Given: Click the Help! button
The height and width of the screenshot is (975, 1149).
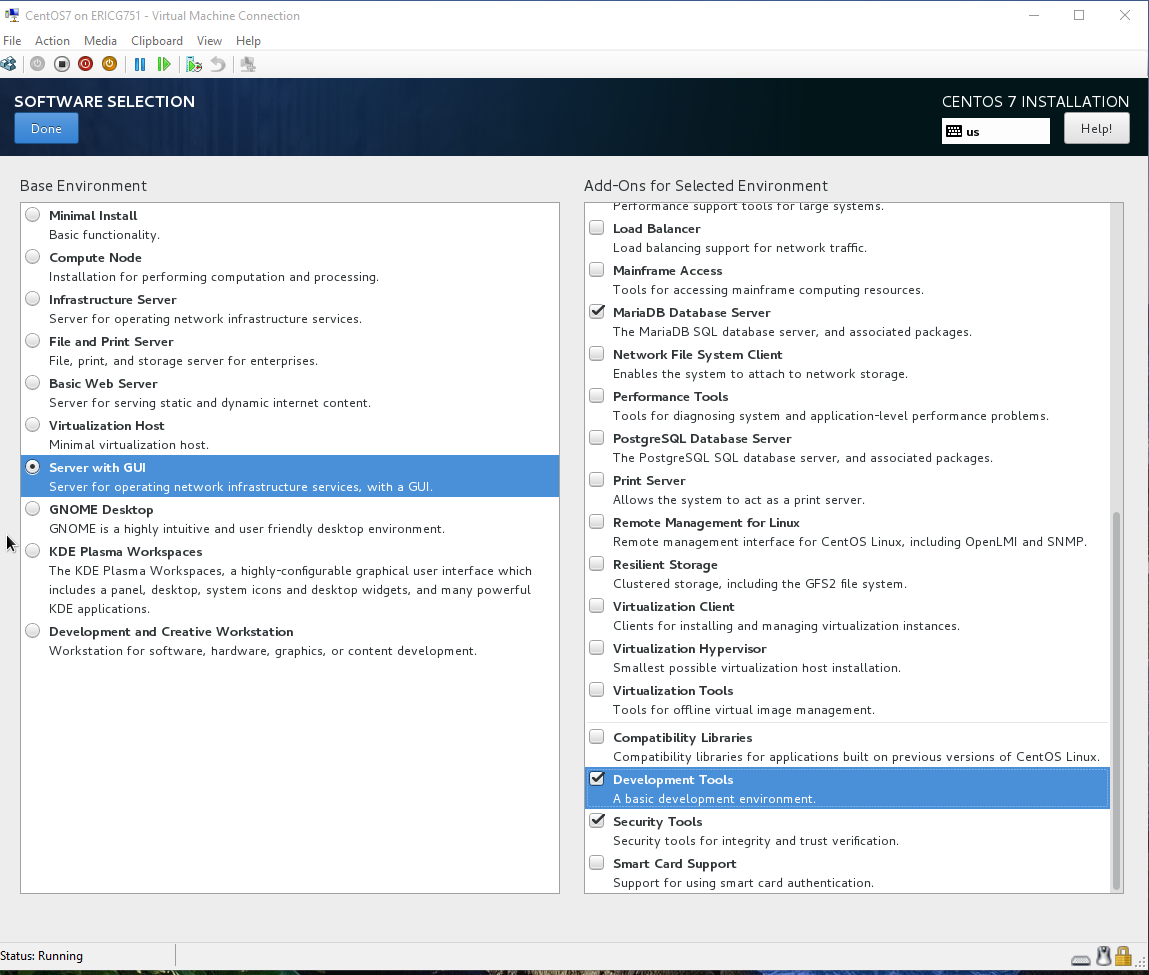Looking at the screenshot, I should tap(1096, 128).
